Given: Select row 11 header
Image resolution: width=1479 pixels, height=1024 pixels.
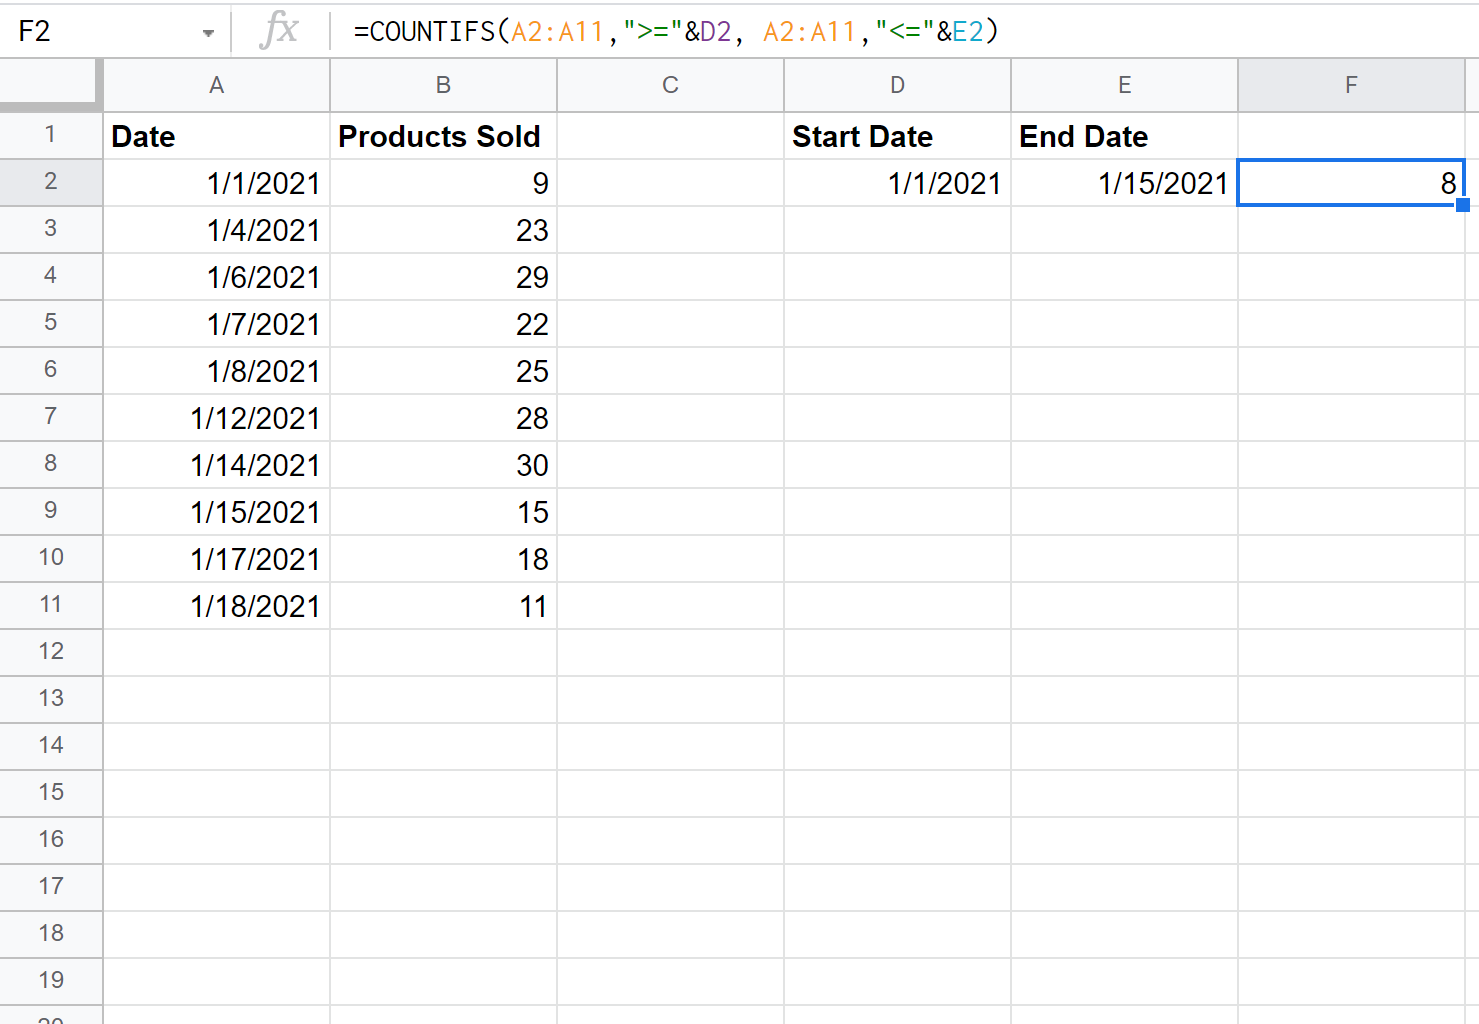Looking at the screenshot, I should (x=50, y=605).
